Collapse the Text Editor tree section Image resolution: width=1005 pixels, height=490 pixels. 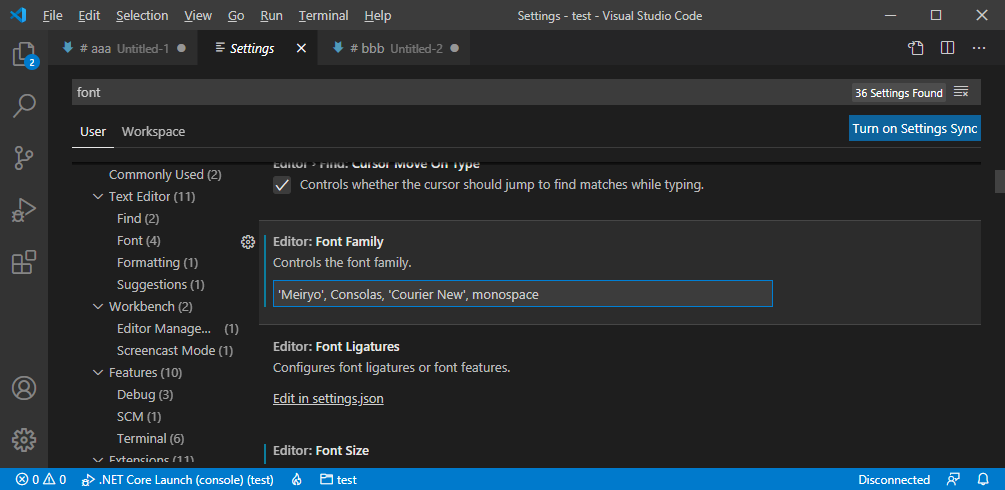point(98,197)
